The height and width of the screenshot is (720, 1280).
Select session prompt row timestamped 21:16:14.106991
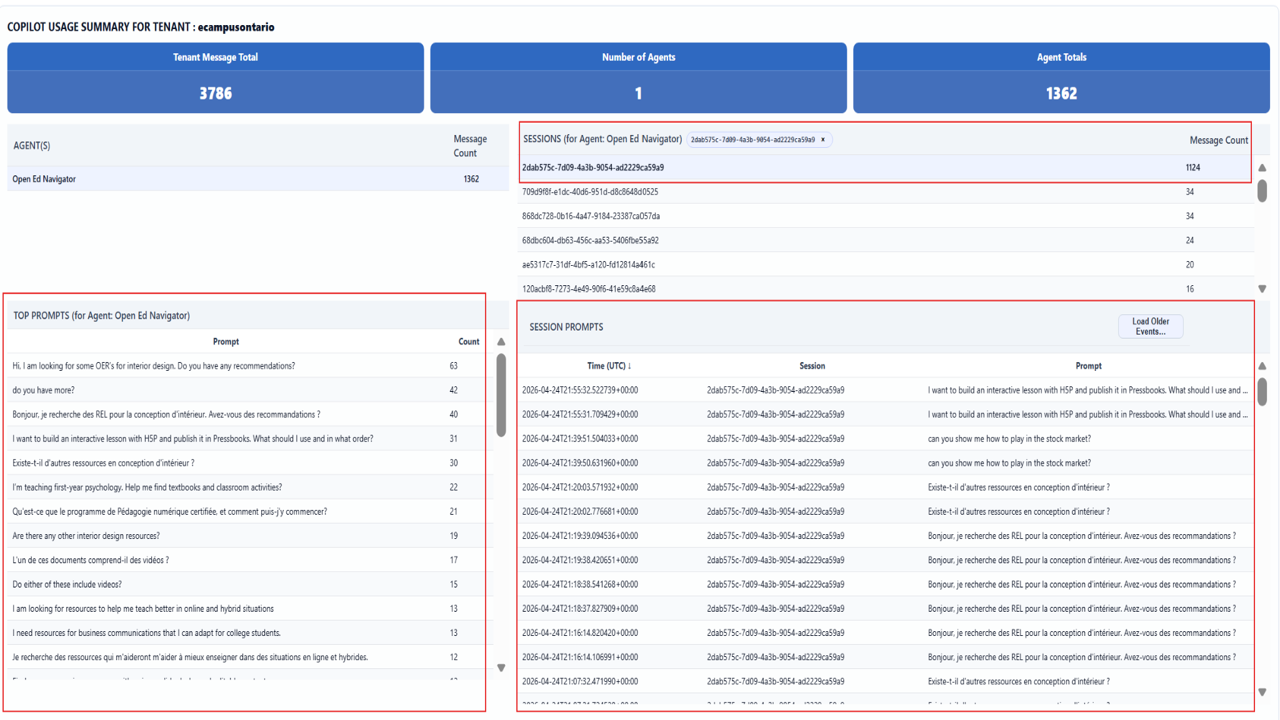885,657
